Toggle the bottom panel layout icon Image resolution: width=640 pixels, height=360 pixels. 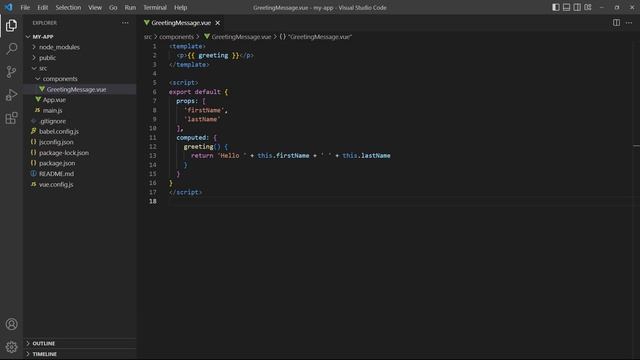(566, 7)
